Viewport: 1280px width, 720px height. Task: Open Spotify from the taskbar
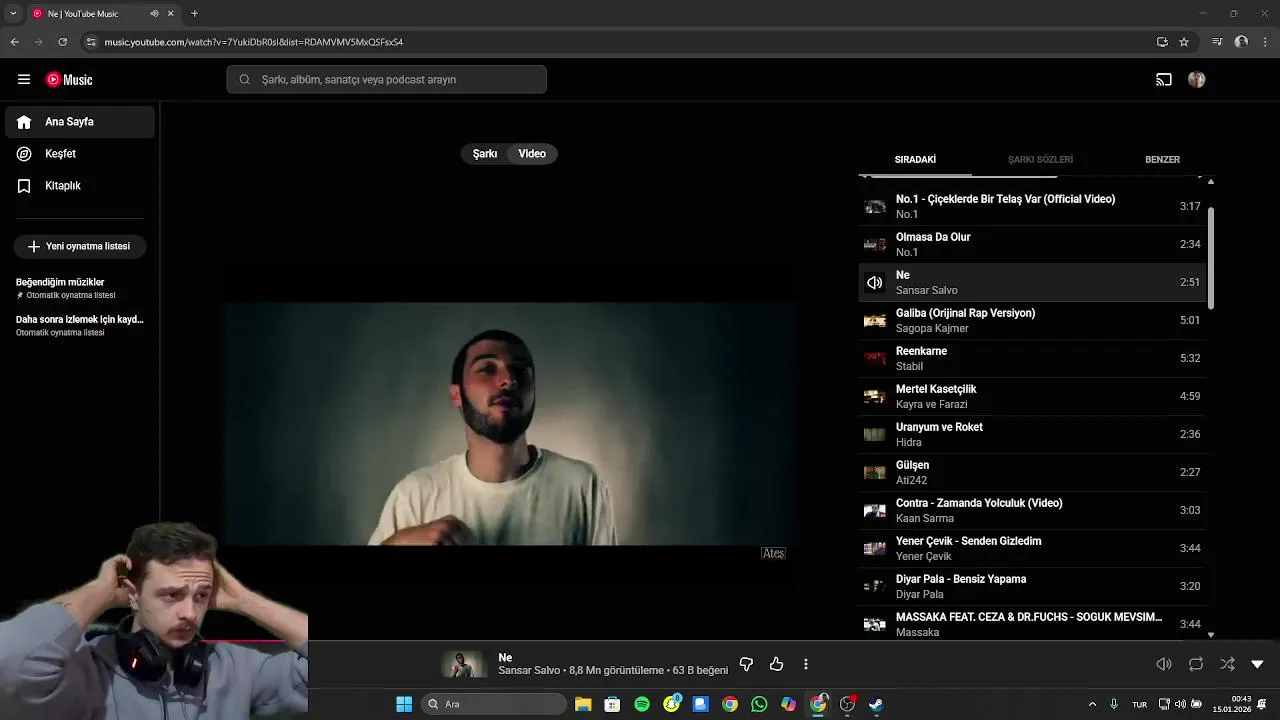pos(642,704)
